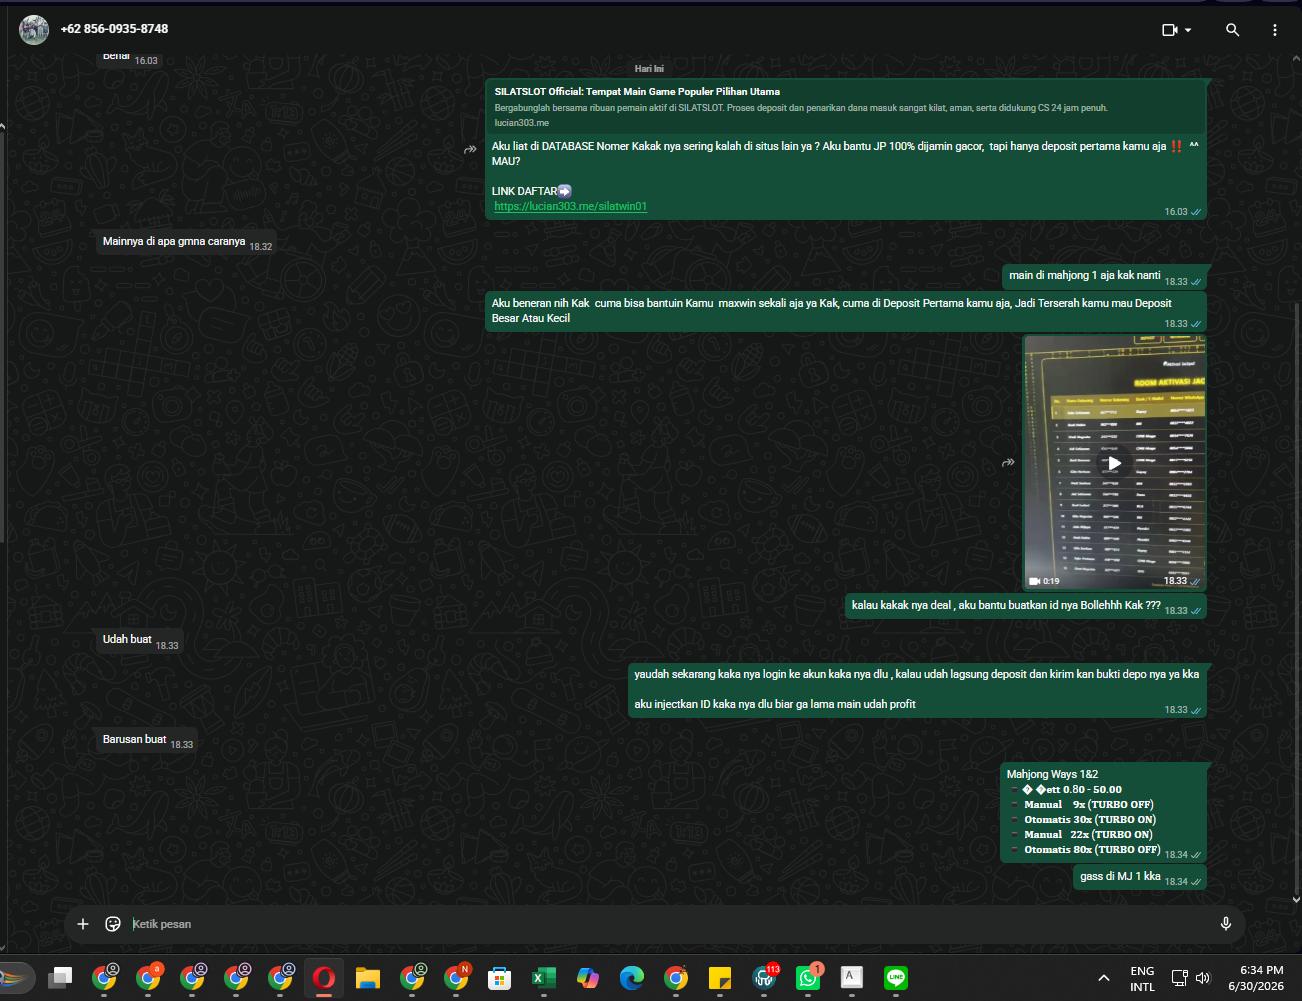The width and height of the screenshot is (1302, 1001).
Task: Select message "gass di MJ 1 kka"
Action: [1140, 877]
